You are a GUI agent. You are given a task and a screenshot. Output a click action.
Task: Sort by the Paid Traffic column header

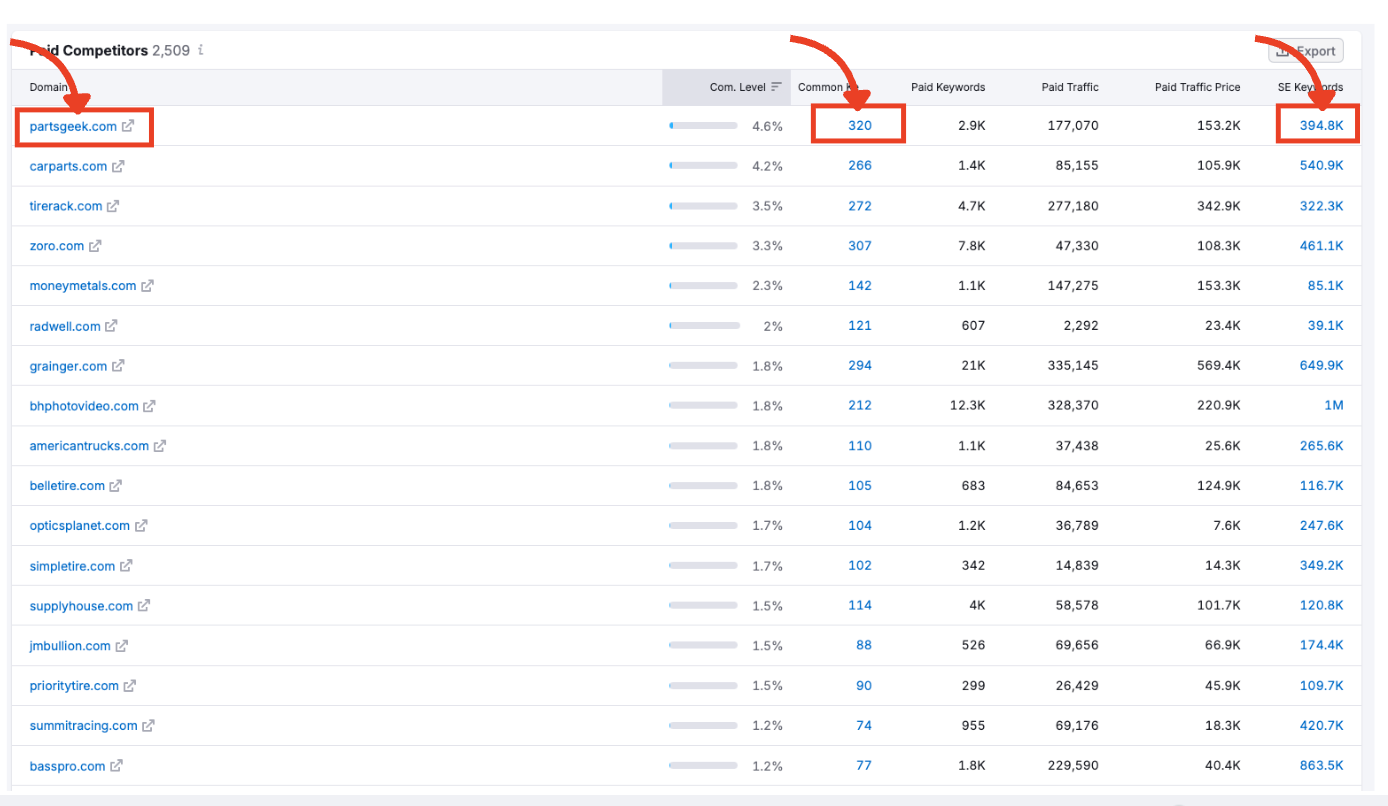[x=1069, y=87]
